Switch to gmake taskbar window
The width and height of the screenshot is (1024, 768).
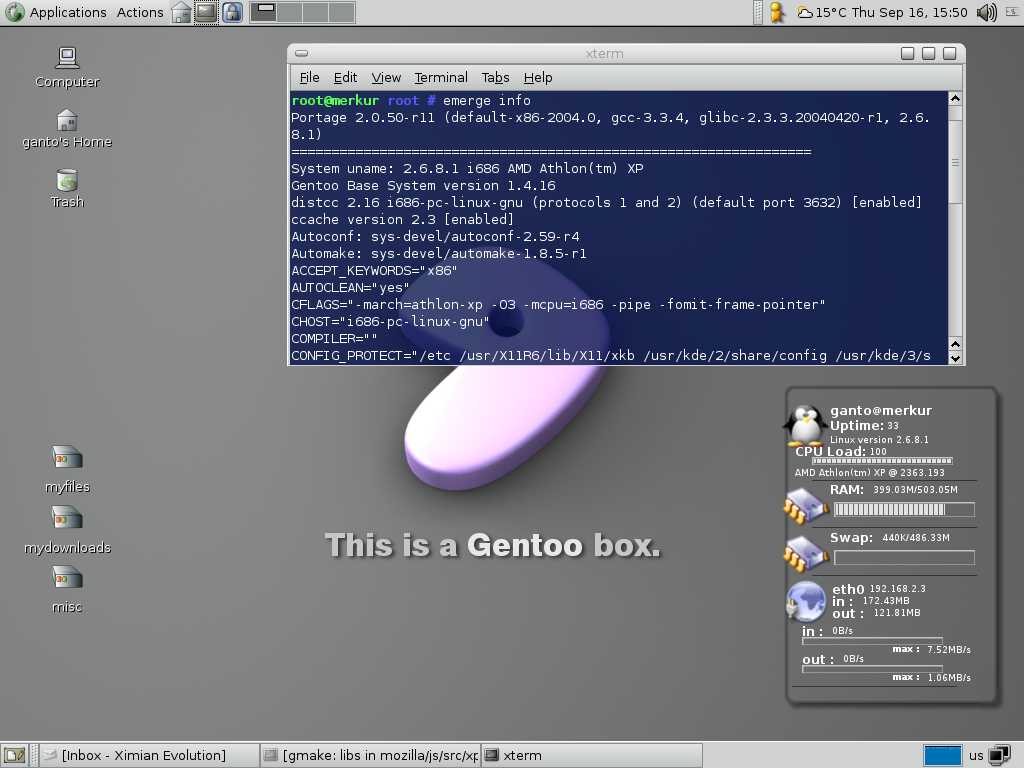[370, 755]
